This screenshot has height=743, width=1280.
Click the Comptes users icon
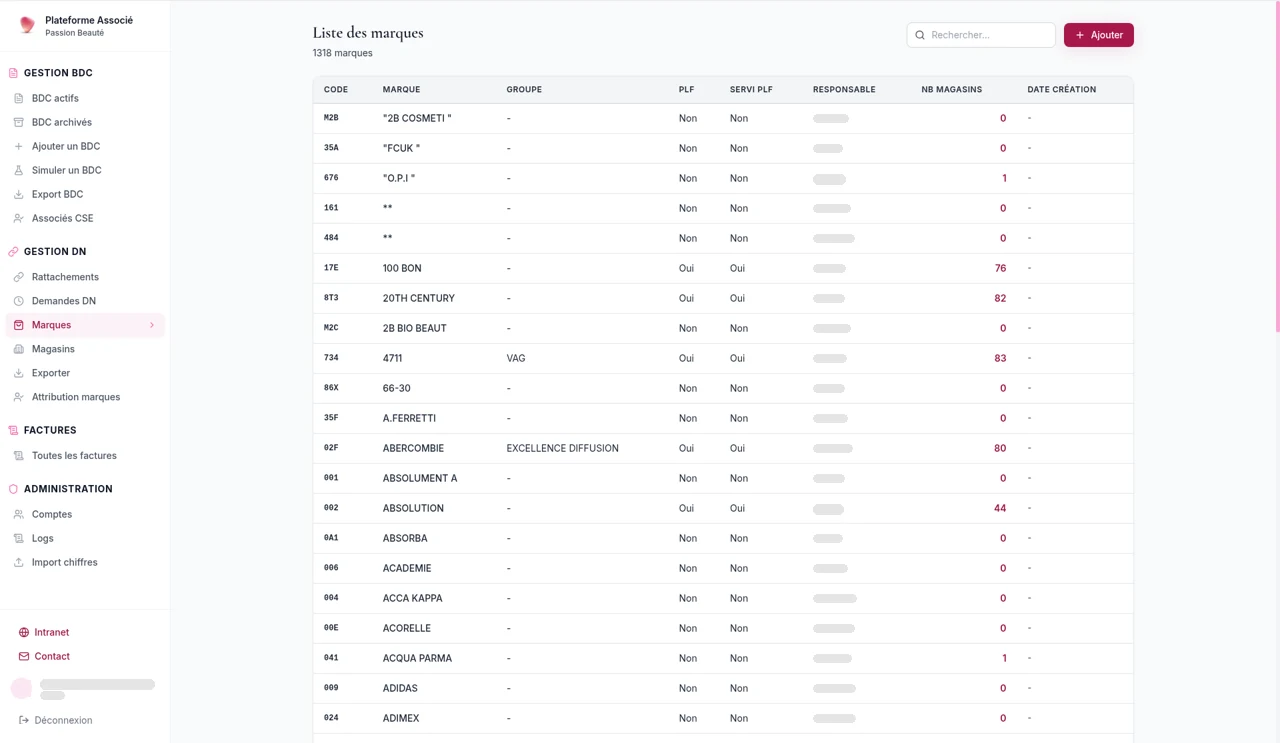click(18, 514)
